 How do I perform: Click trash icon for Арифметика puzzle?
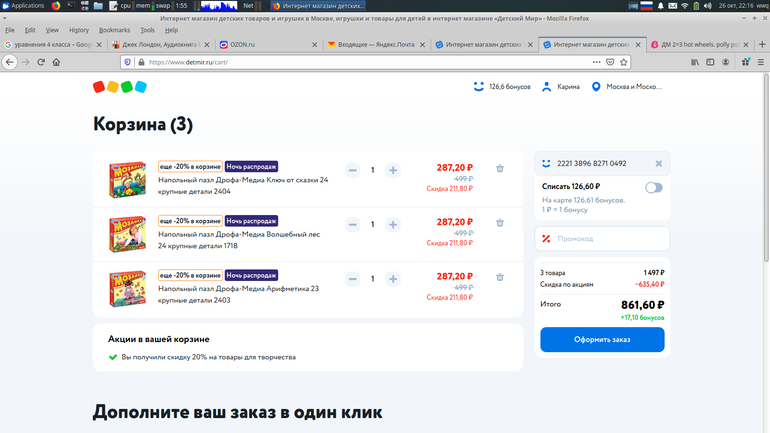pos(500,278)
